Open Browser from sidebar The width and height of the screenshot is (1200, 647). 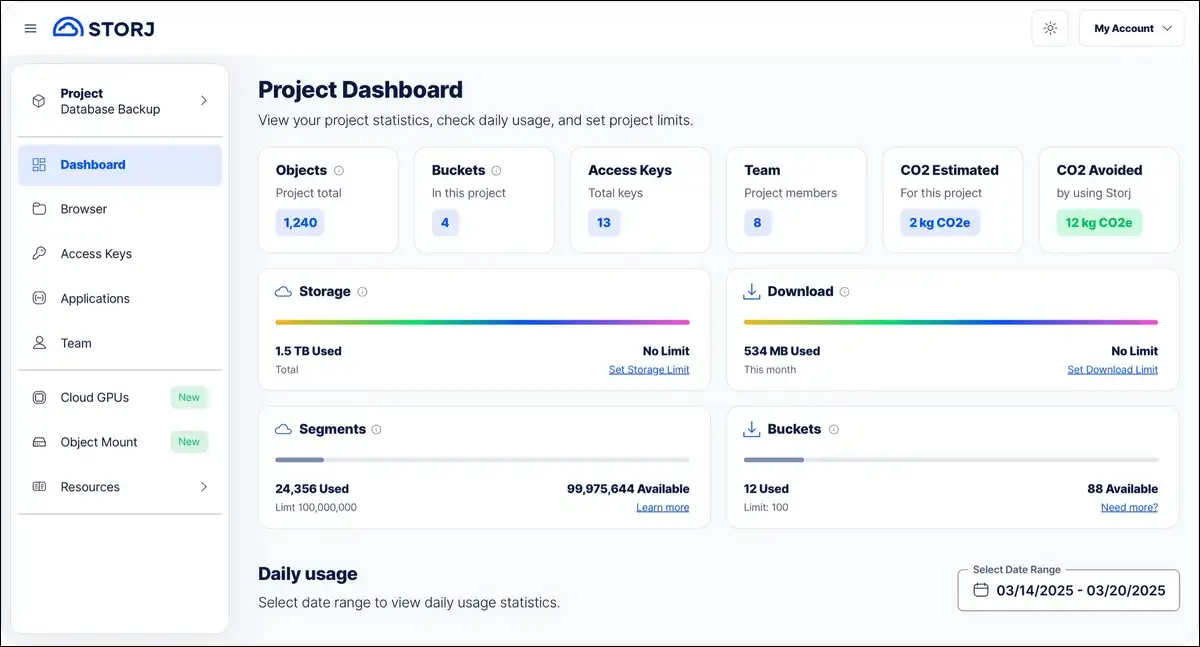coord(120,209)
